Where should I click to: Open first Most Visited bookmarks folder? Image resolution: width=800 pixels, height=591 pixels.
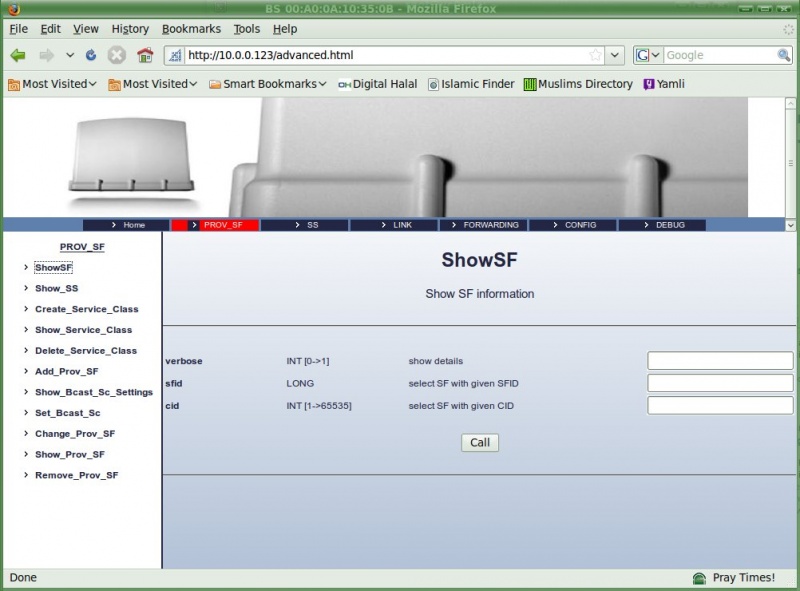(52, 84)
